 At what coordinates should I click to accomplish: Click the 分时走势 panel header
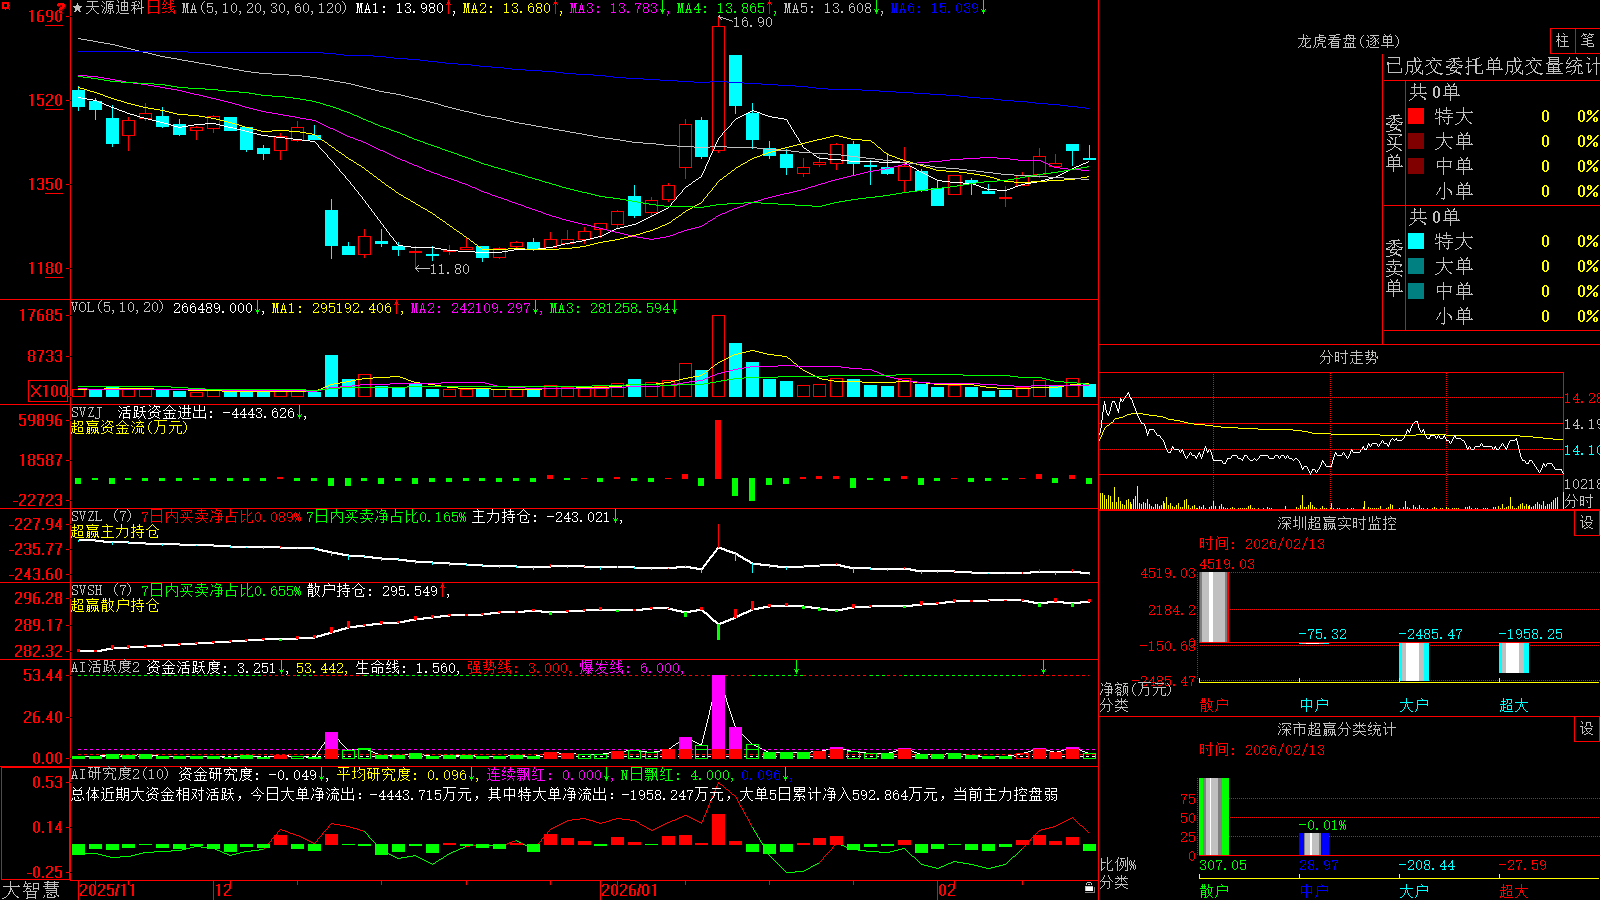point(1348,357)
